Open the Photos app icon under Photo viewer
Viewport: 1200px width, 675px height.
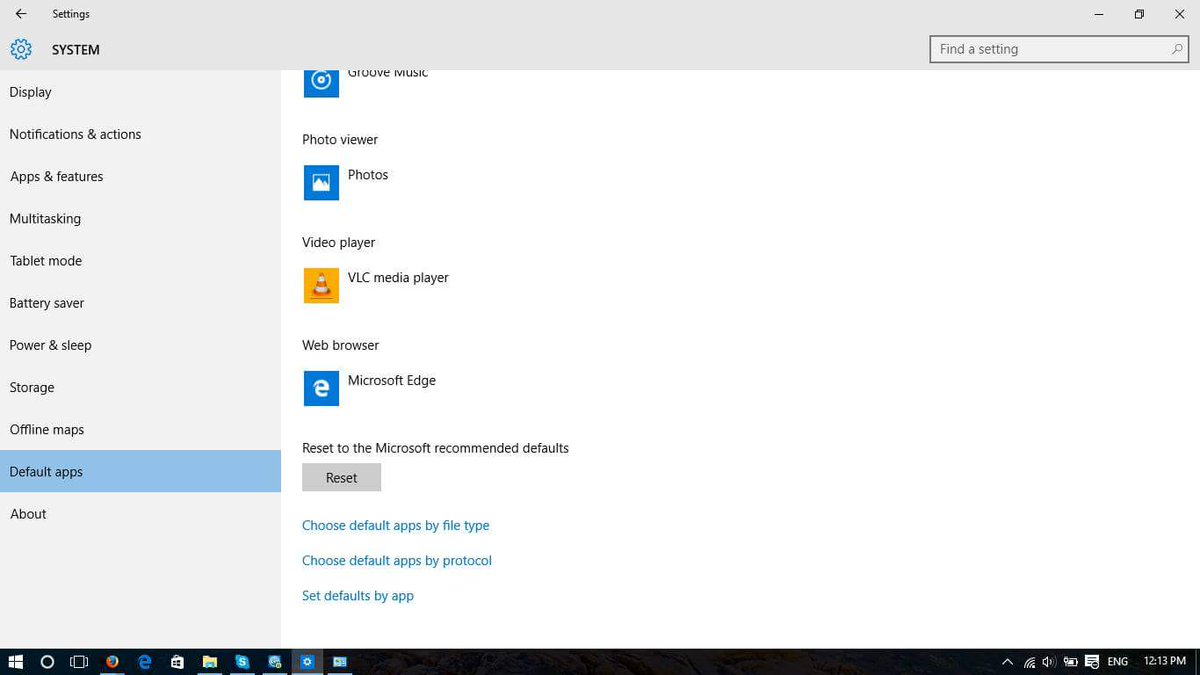(321, 183)
